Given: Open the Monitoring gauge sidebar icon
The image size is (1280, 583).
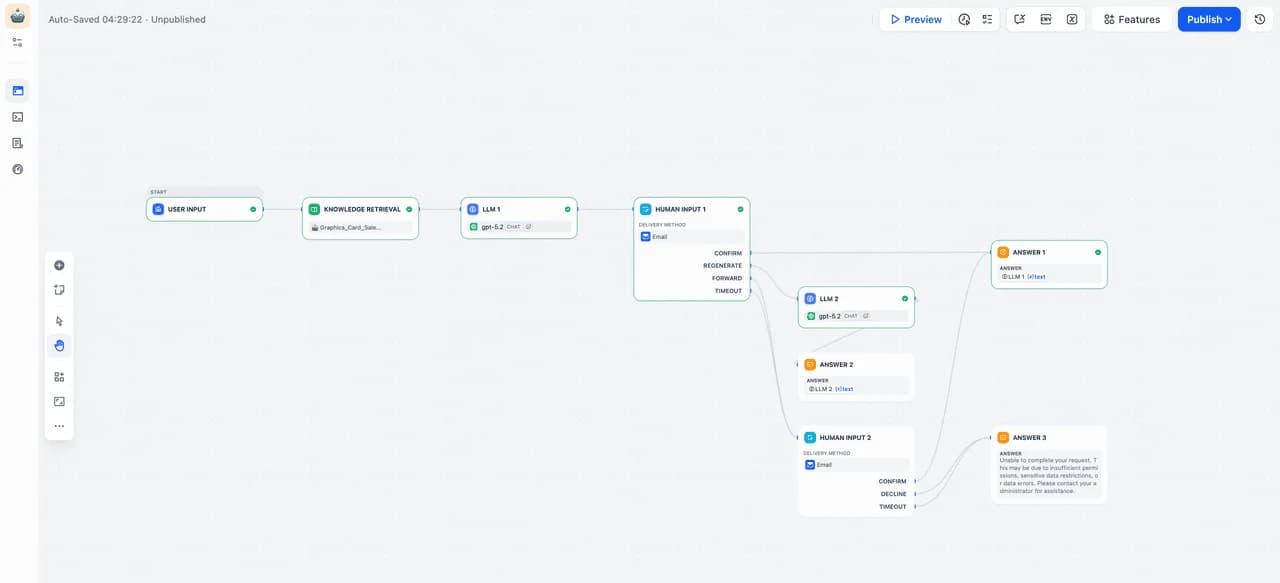Looking at the screenshot, I should coord(17,169).
